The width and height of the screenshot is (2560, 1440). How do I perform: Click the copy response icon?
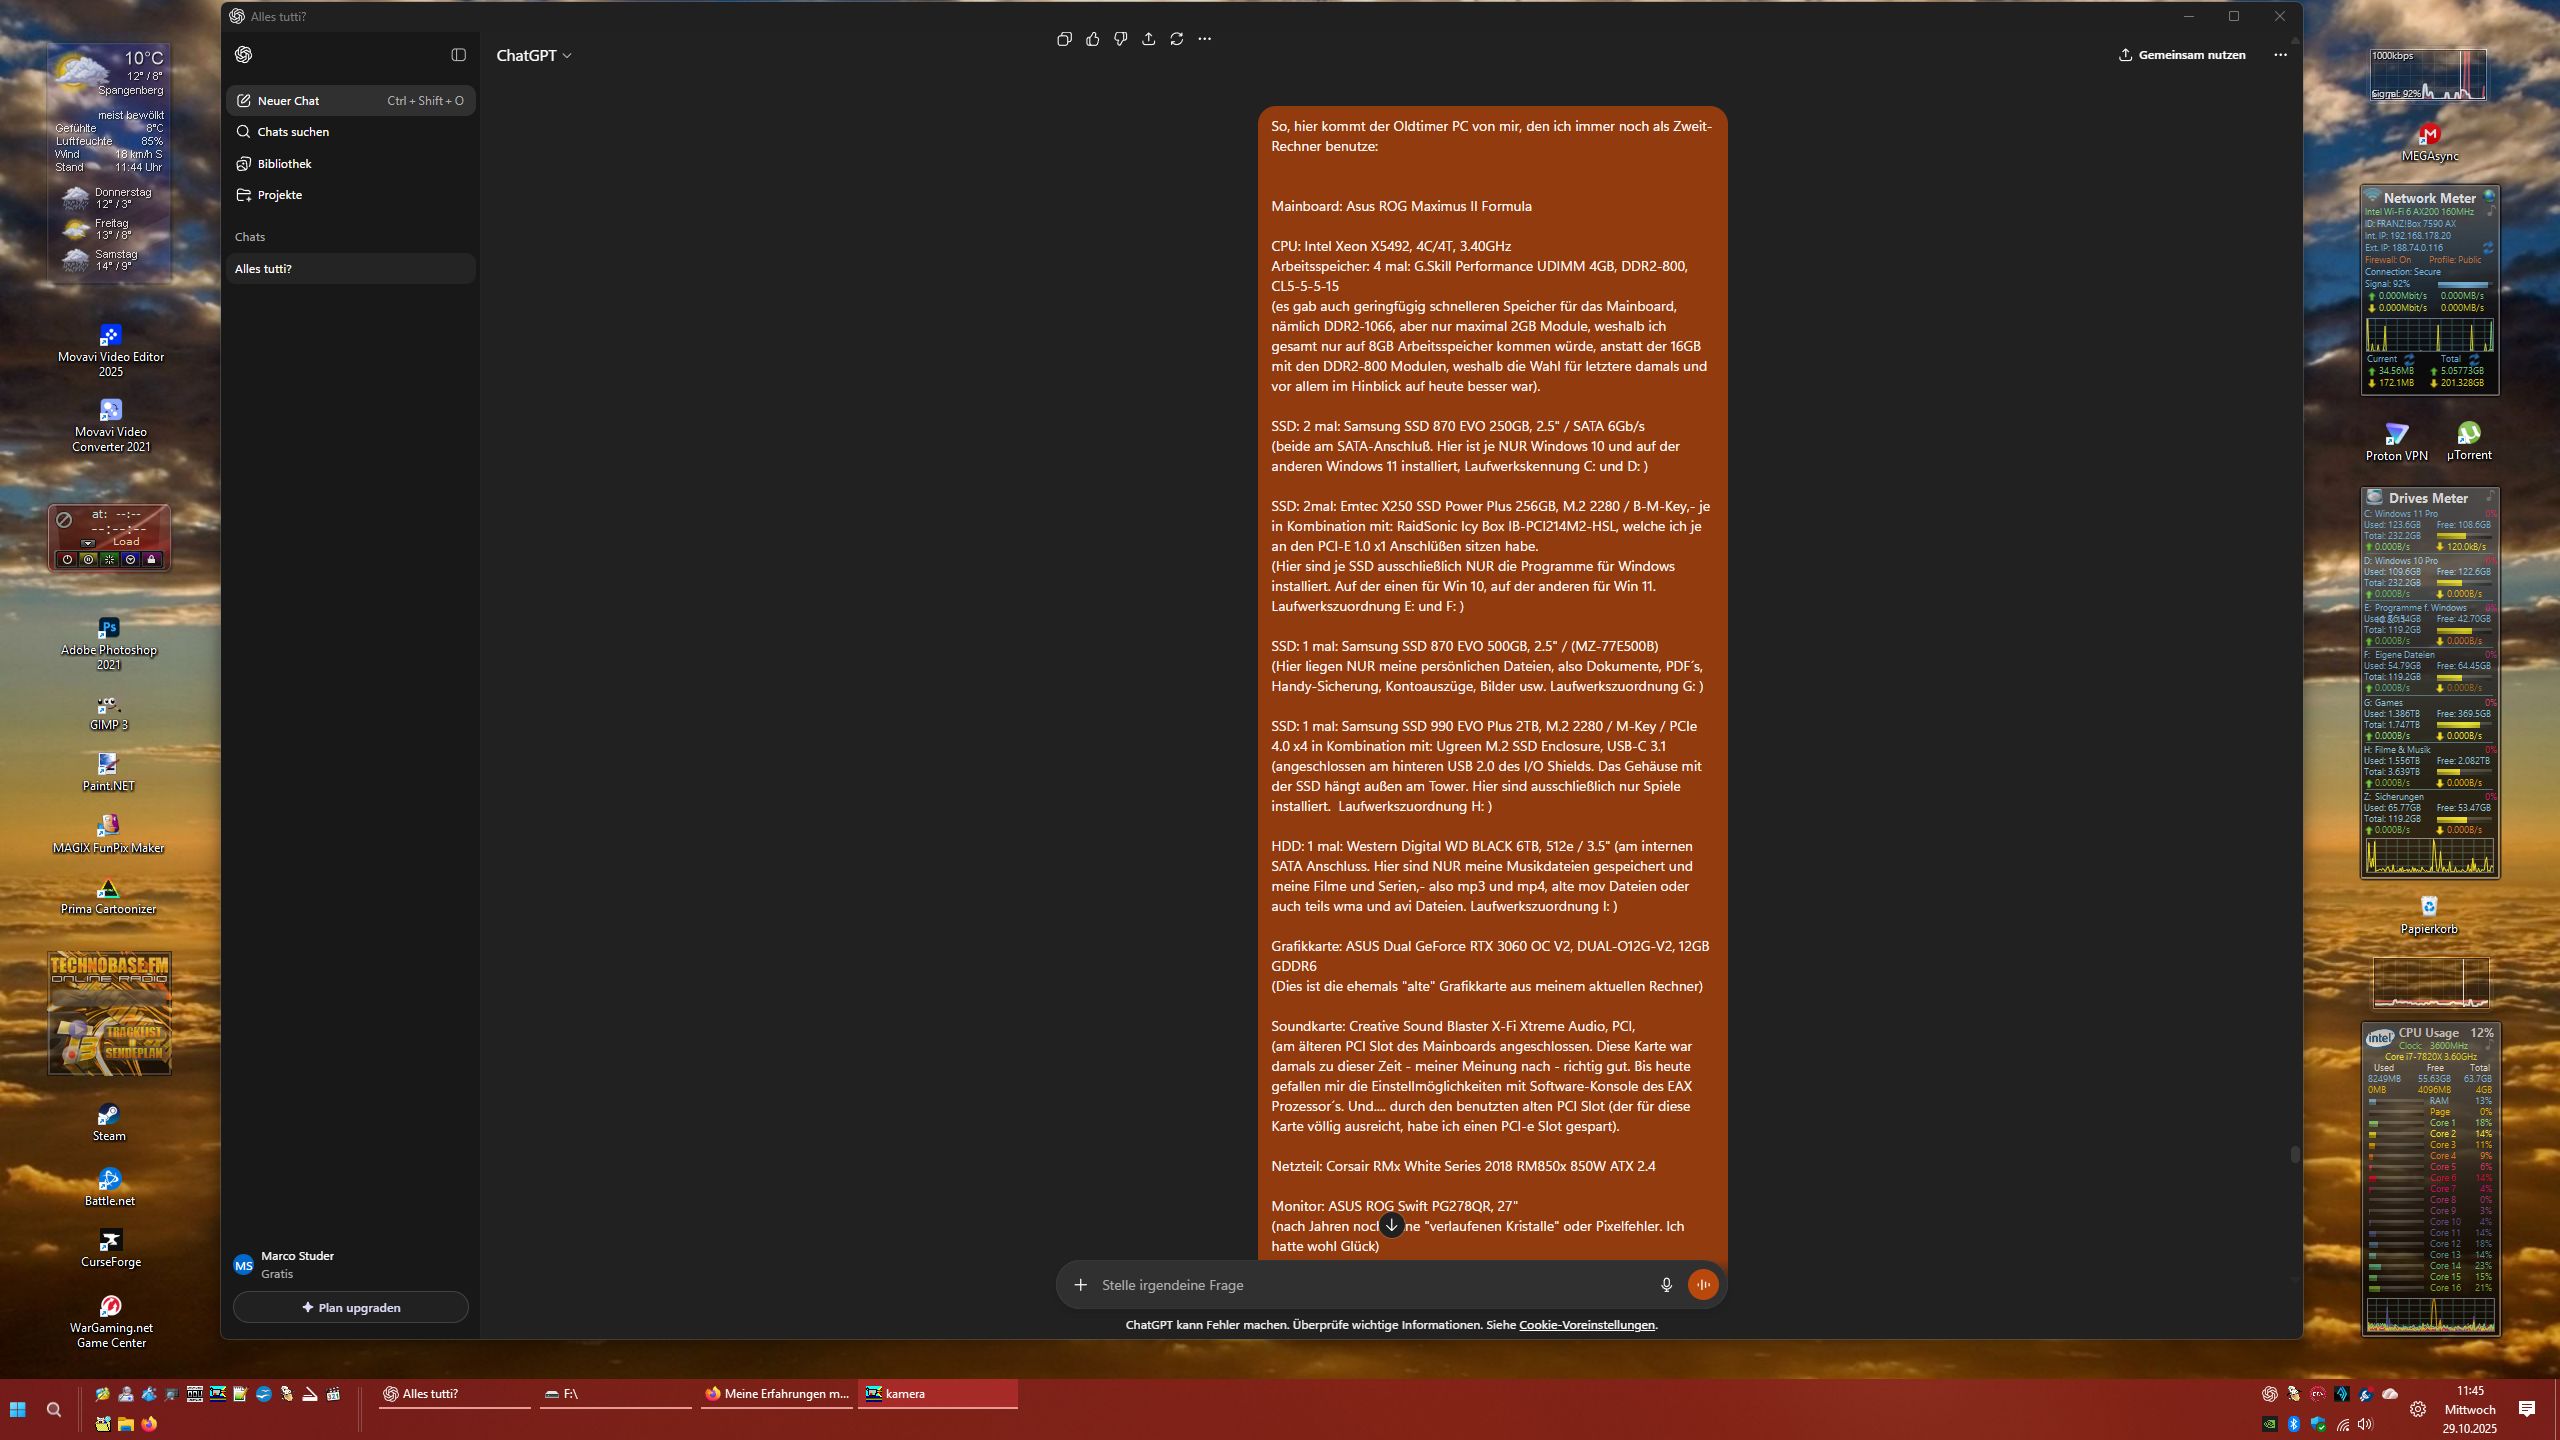[1064, 39]
